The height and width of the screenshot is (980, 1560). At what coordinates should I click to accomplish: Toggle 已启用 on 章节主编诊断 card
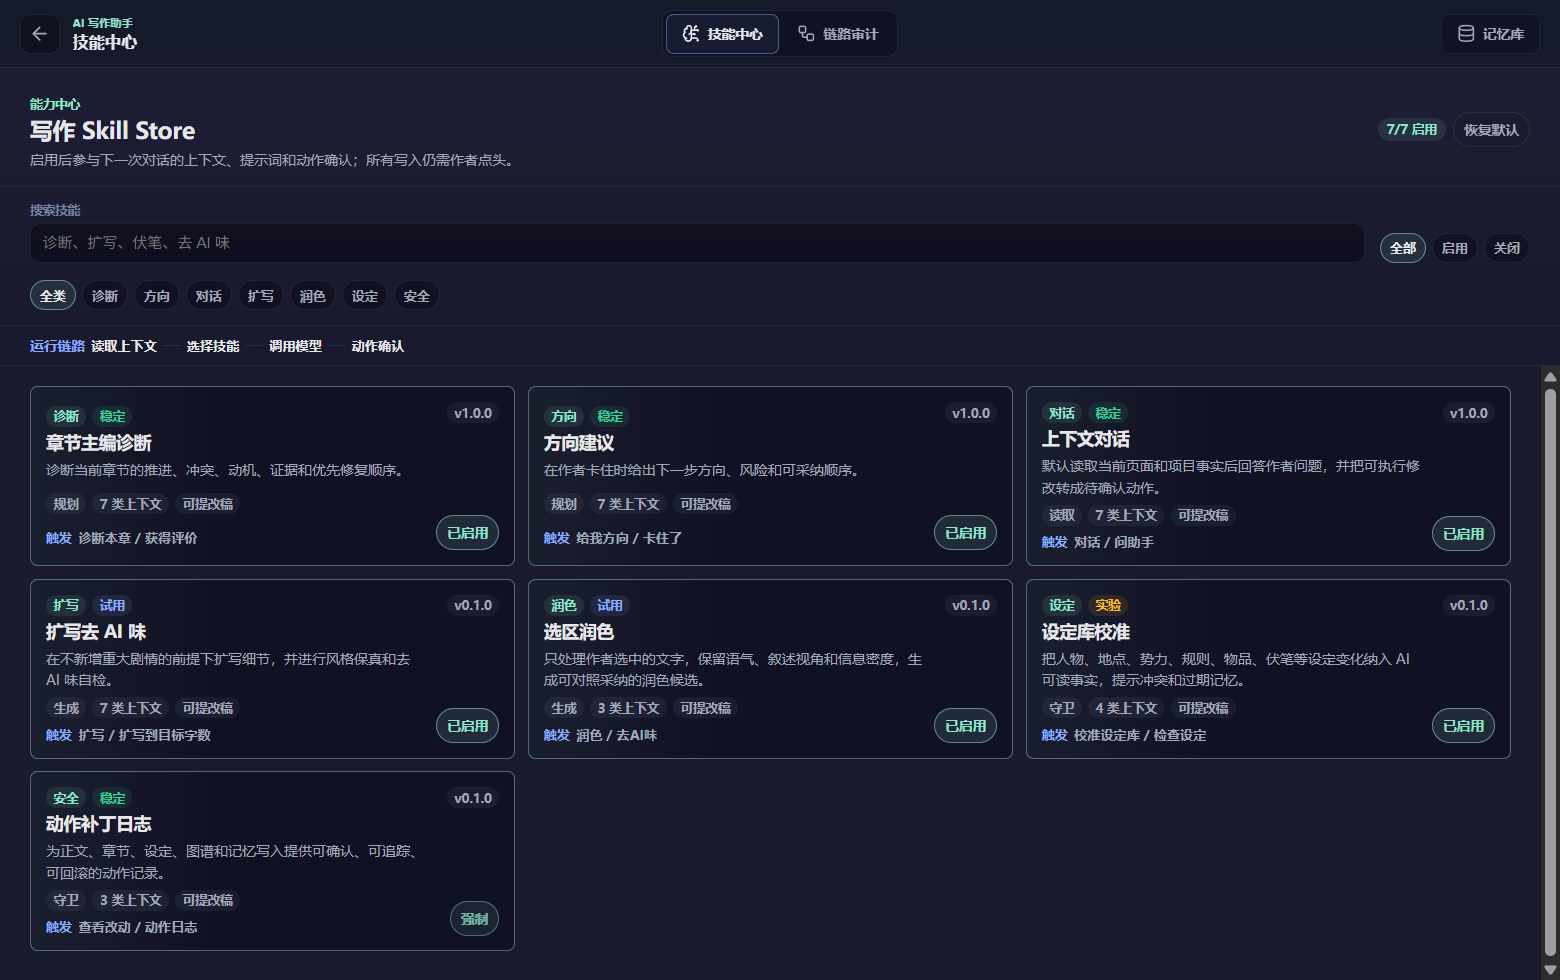tap(467, 533)
